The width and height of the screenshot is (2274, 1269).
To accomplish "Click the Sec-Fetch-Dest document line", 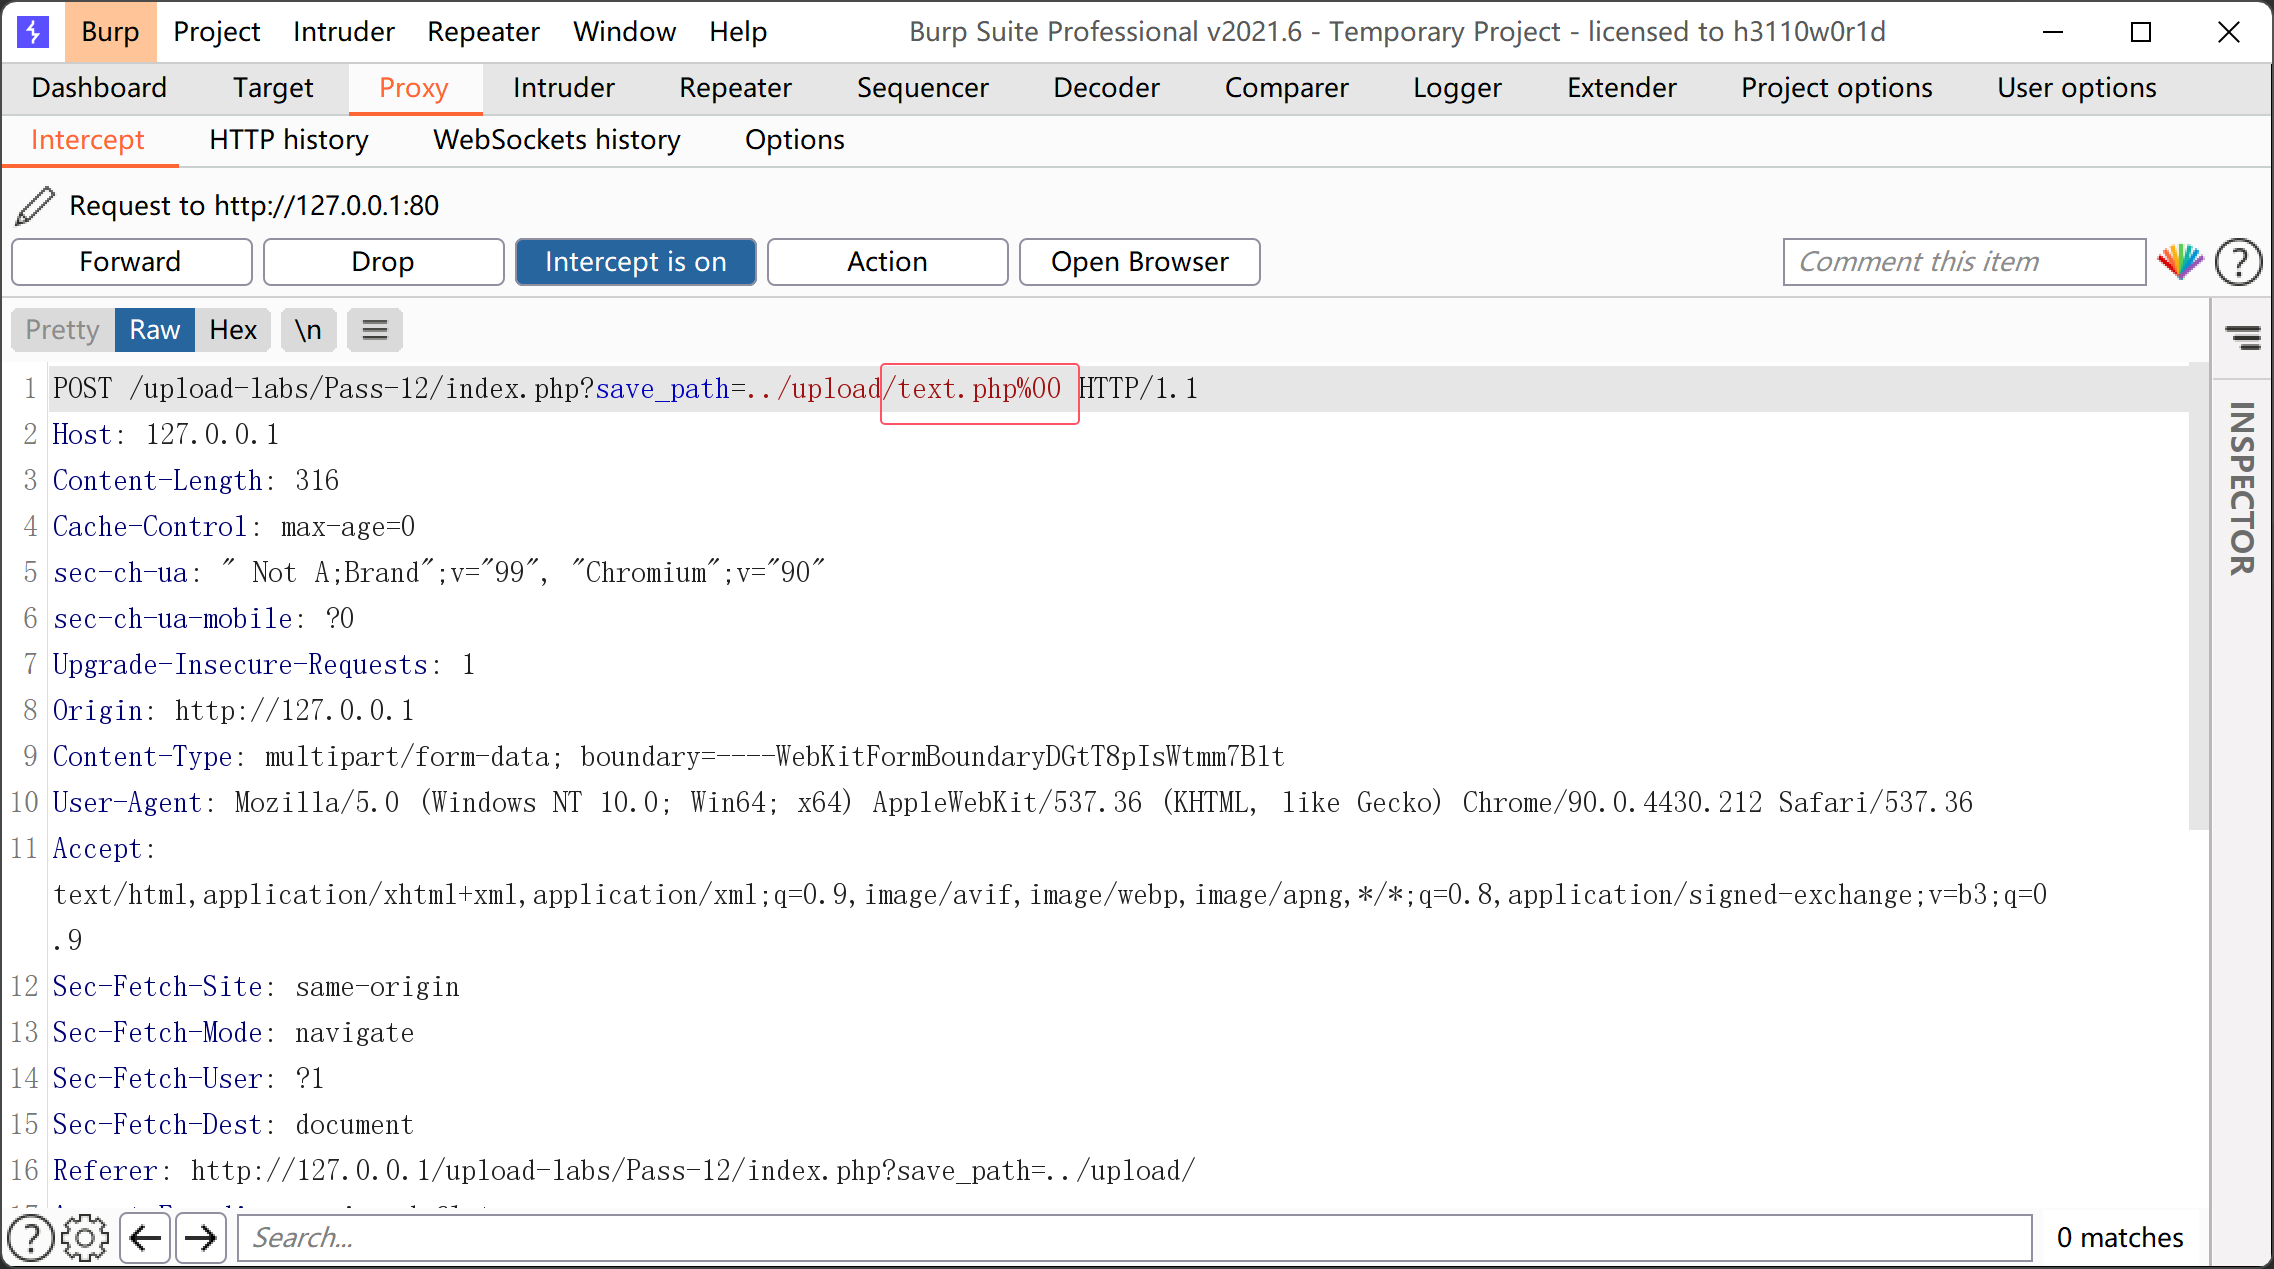I will click(234, 1125).
